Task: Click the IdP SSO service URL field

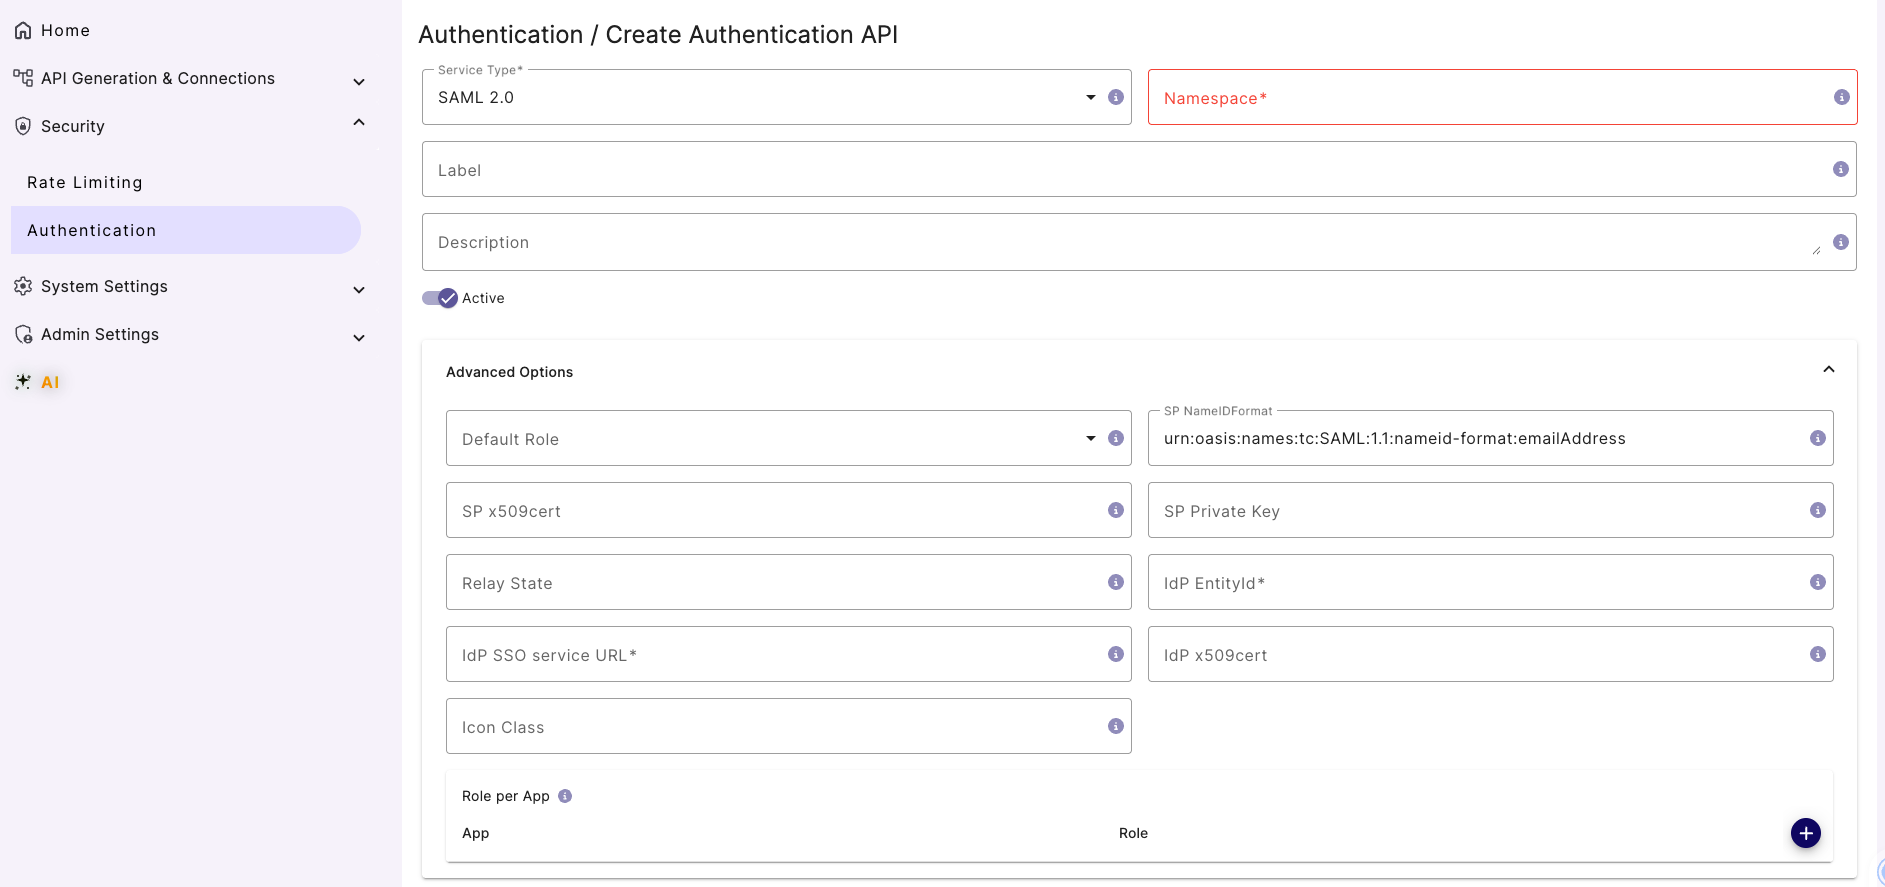Action: (x=775, y=654)
